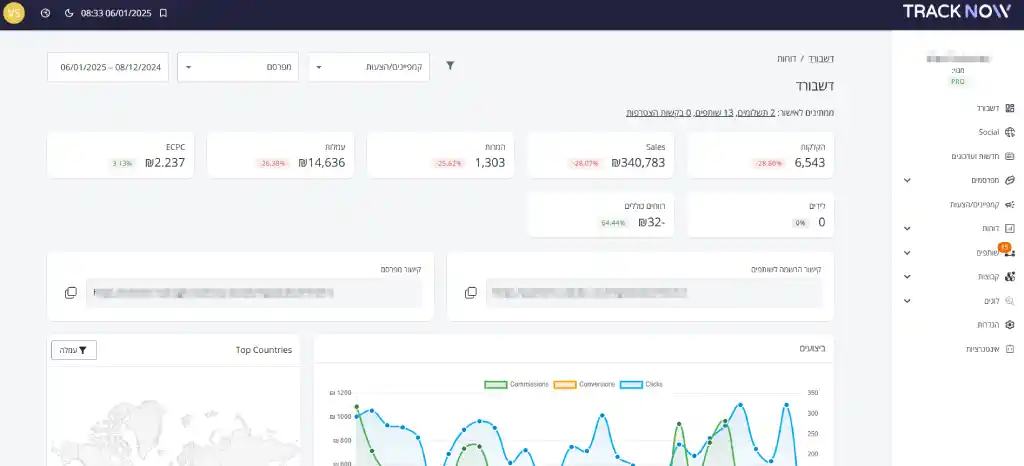Click the VS user avatar
1024x466 pixels.
pos(14,13)
